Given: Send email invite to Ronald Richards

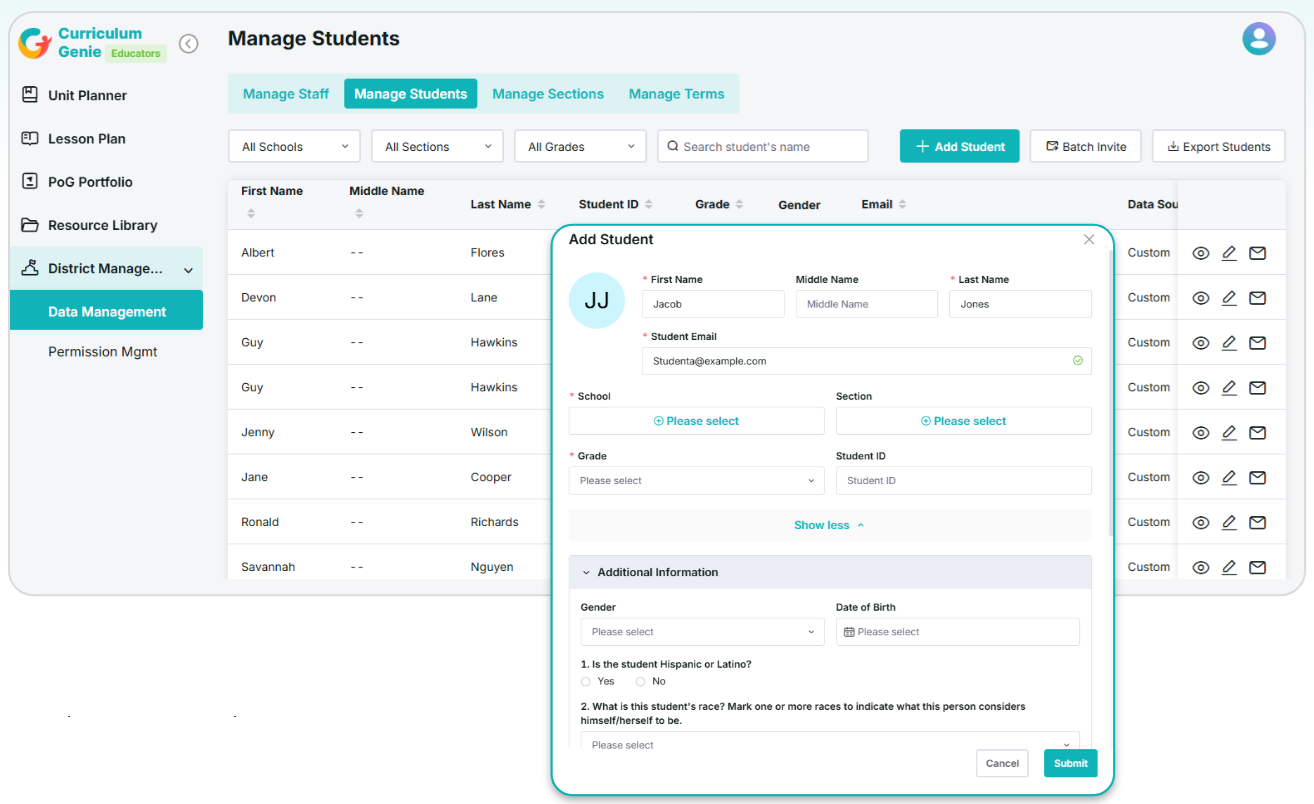Looking at the screenshot, I should coord(1258,523).
